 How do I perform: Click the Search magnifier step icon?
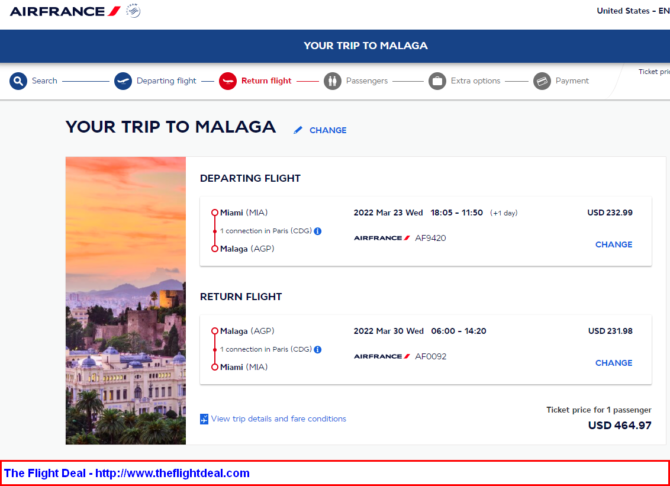18,81
